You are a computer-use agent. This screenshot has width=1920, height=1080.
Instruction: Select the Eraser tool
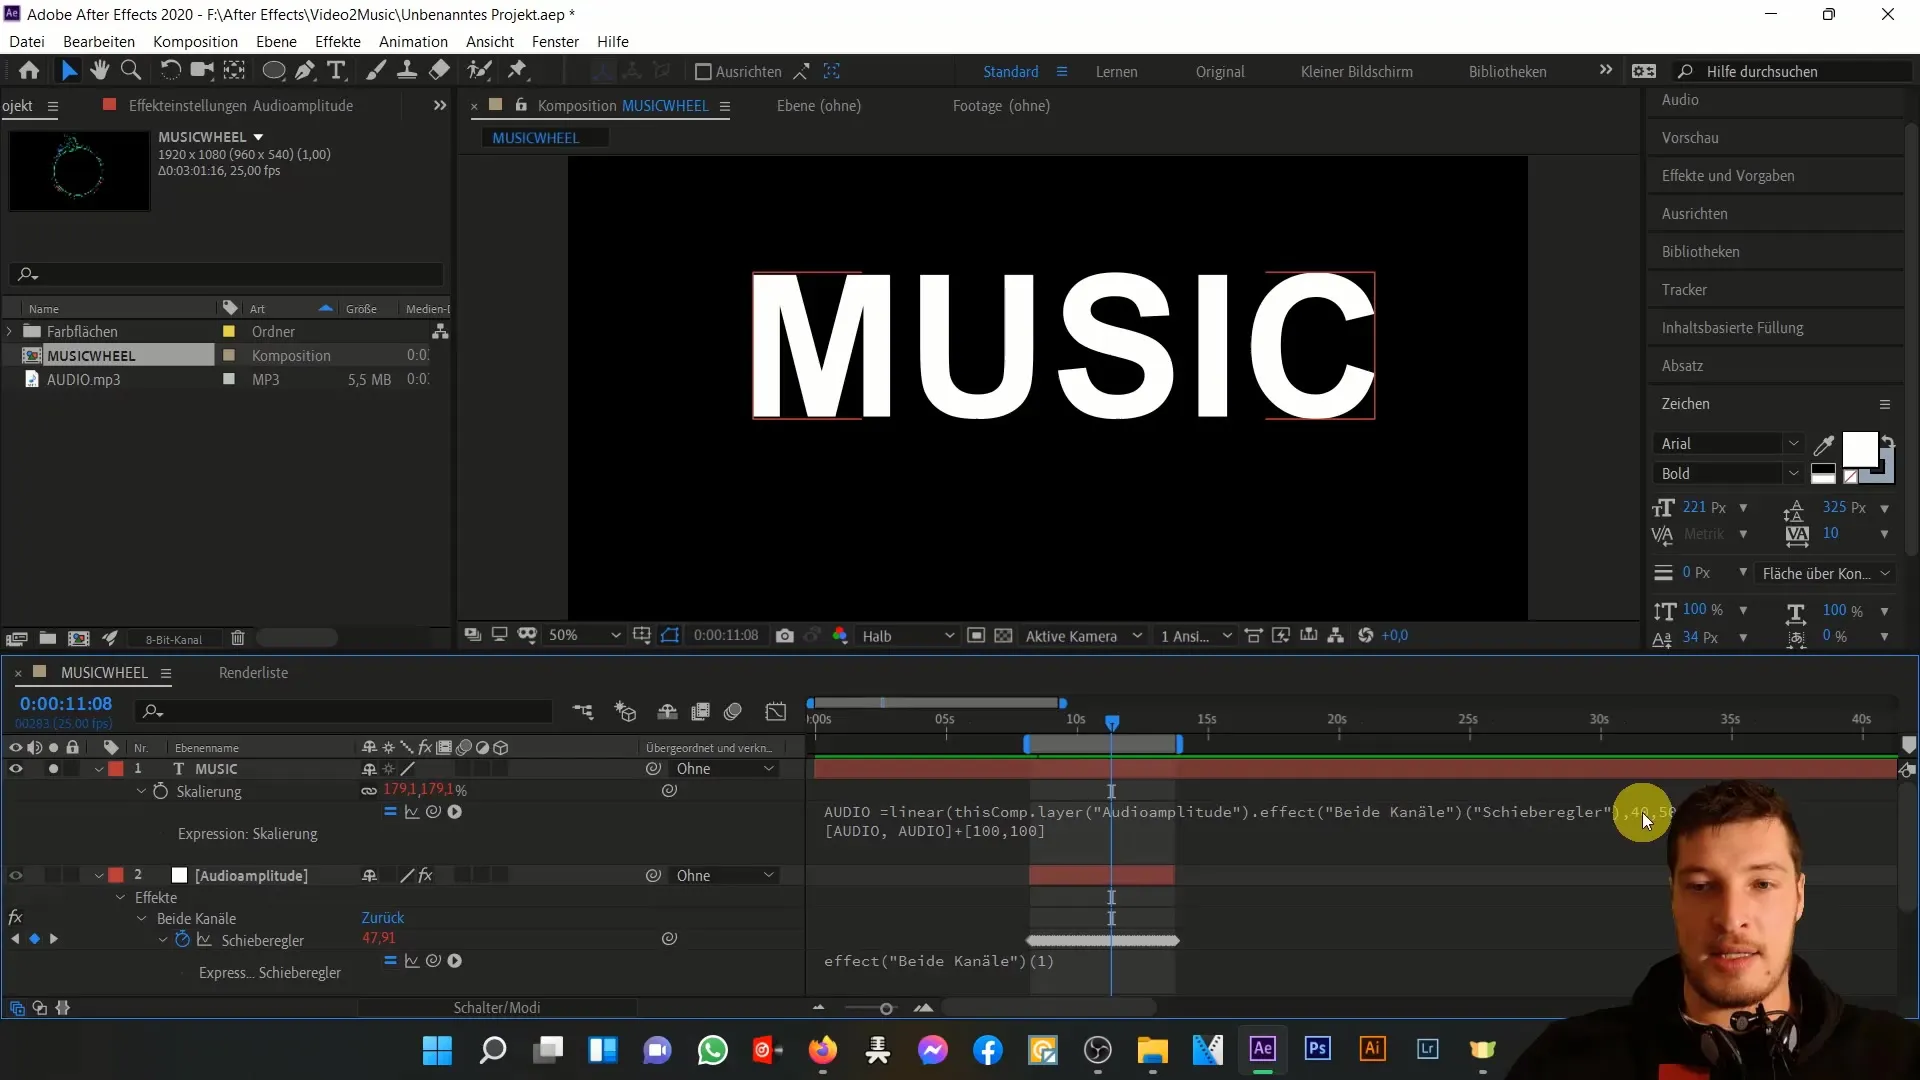(439, 70)
